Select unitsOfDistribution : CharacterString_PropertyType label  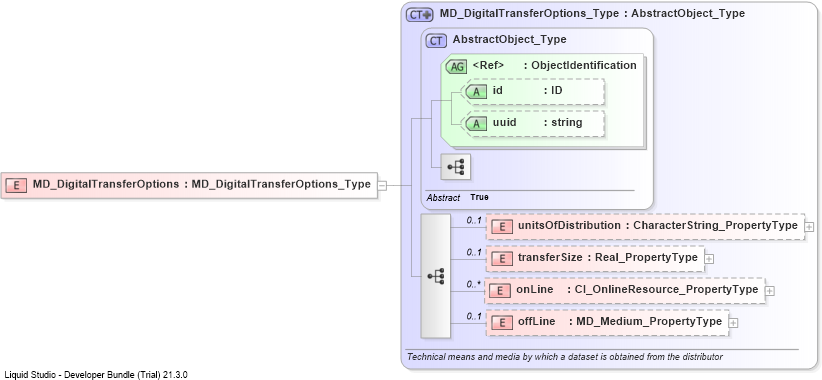pos(657,225)
